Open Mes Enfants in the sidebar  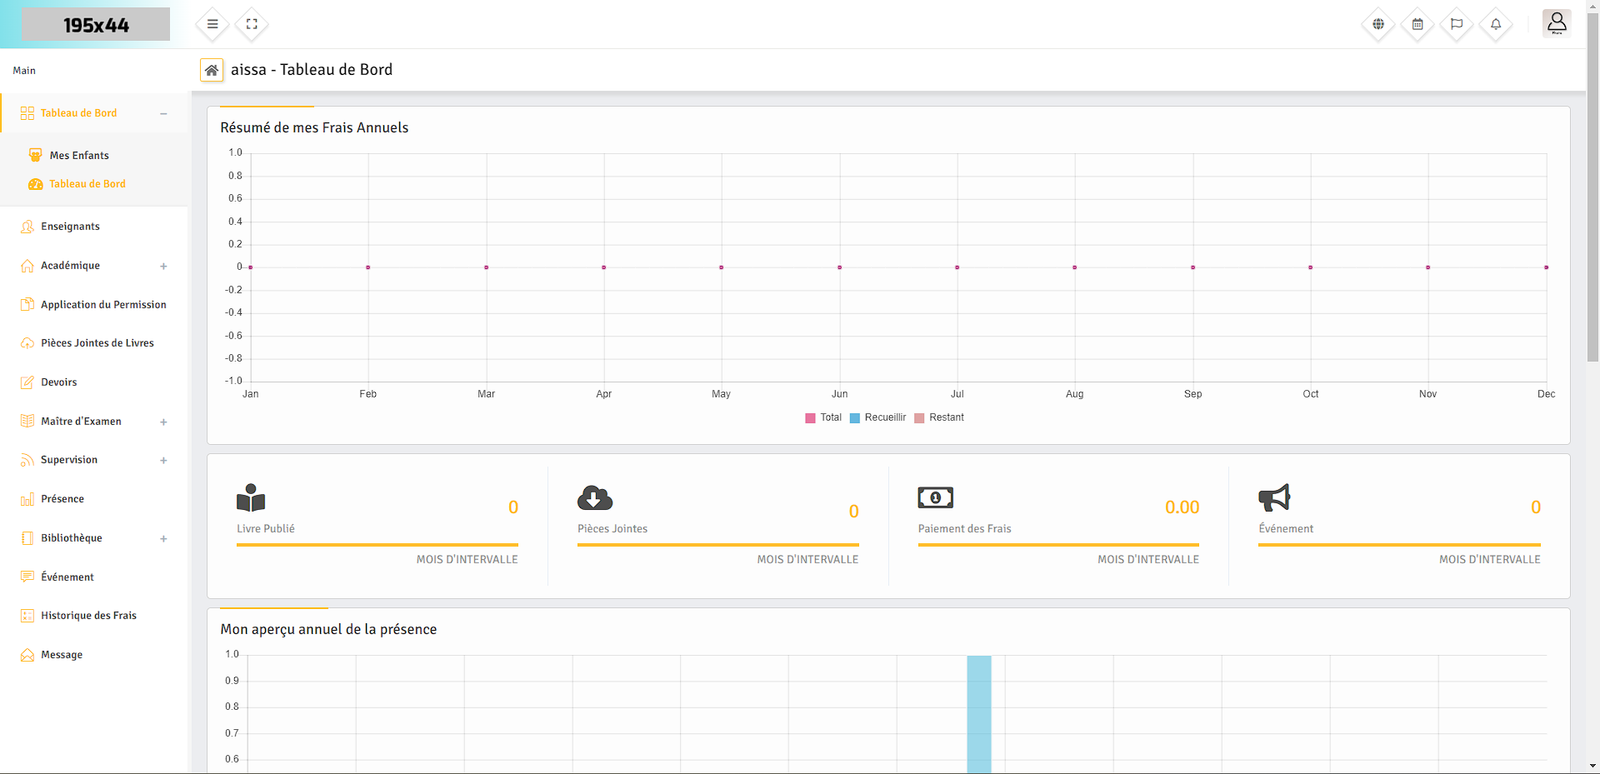tap(79, 155)
